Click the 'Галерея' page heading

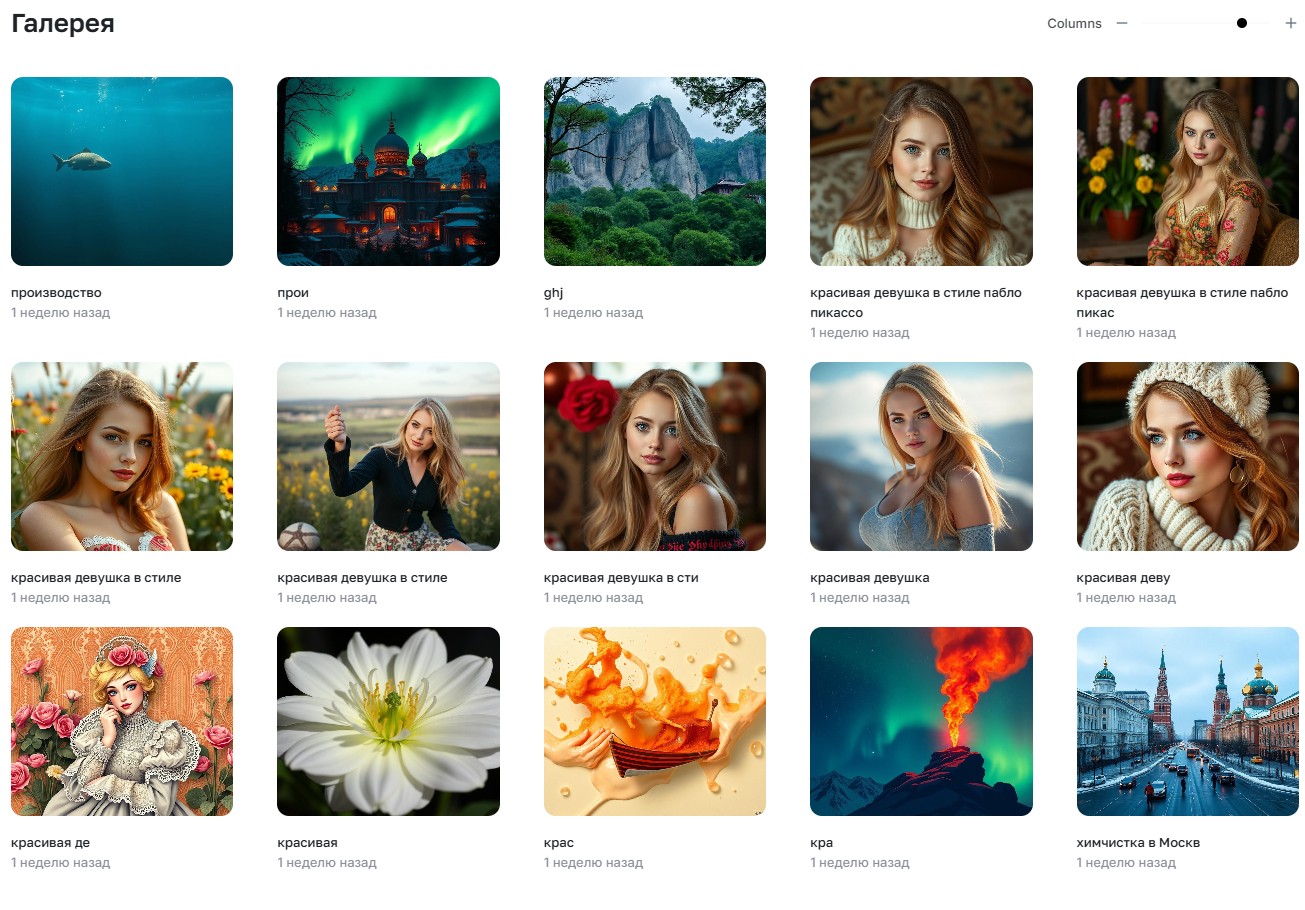(x=63, y=24)
